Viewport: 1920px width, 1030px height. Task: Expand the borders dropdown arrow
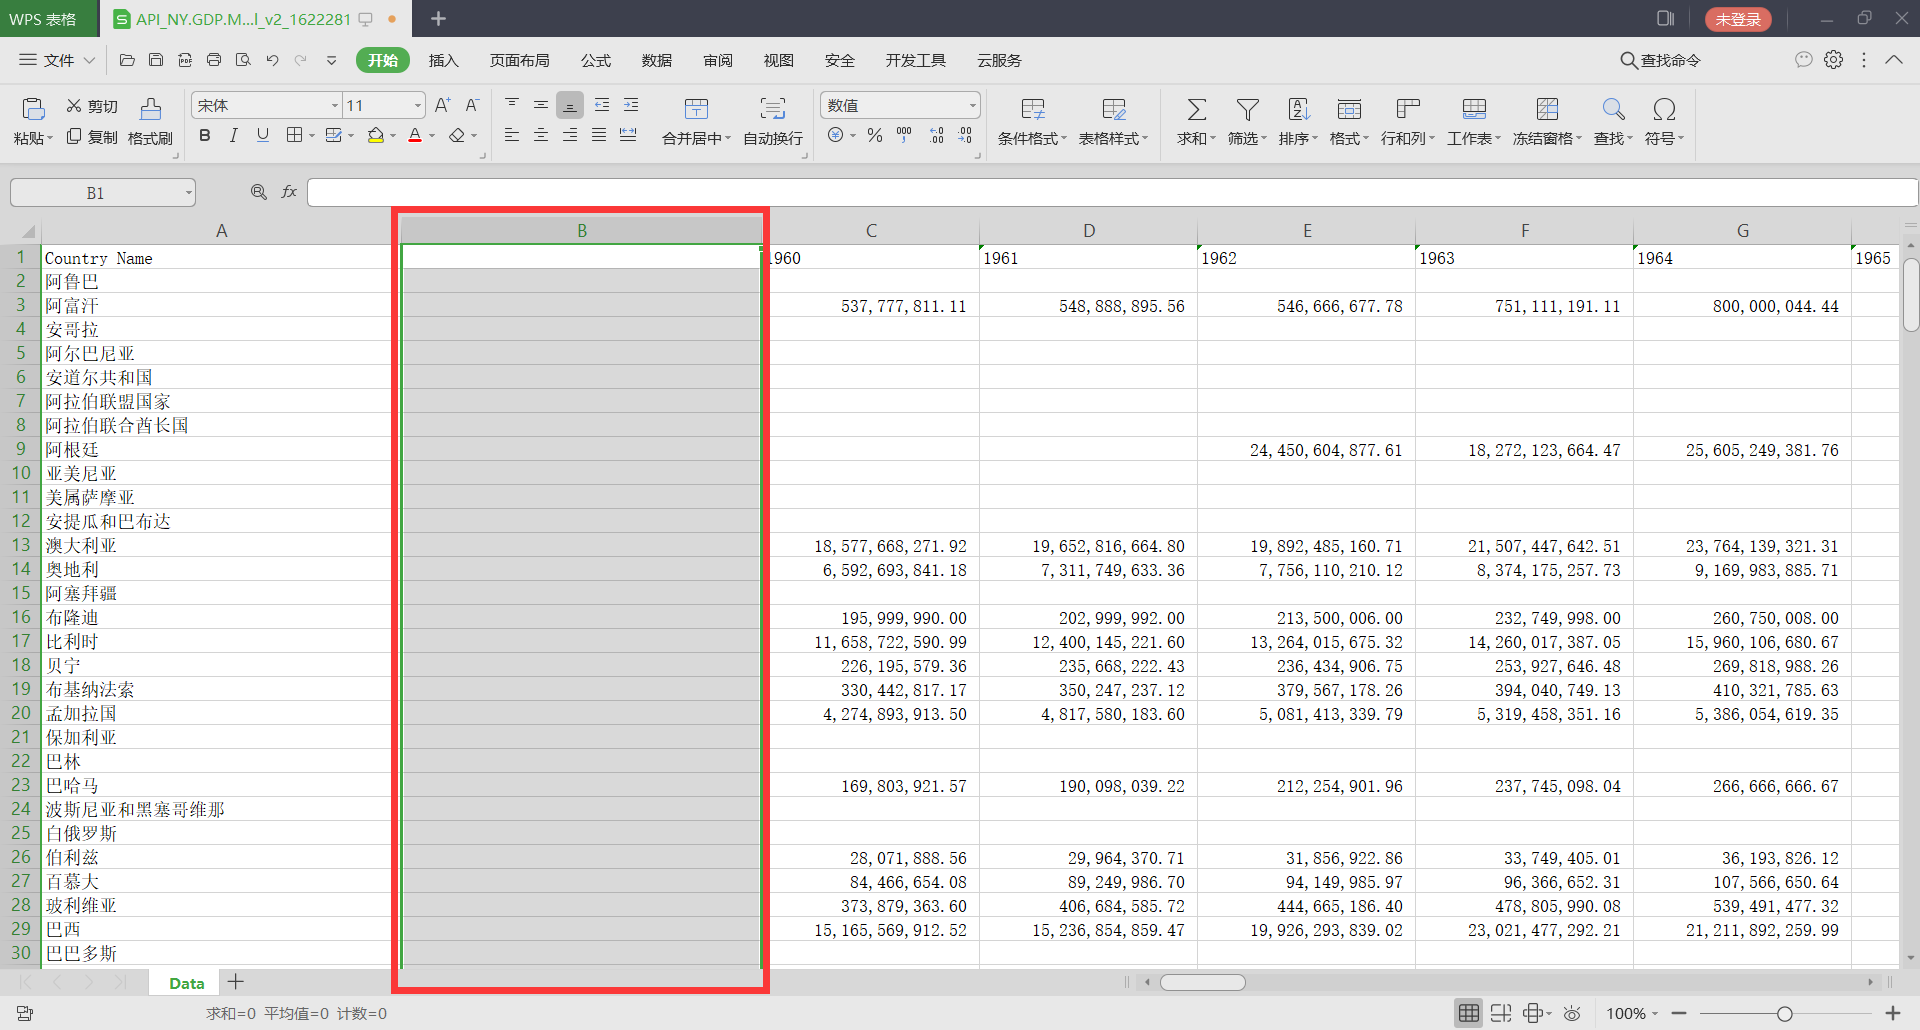tap(312, 136)
